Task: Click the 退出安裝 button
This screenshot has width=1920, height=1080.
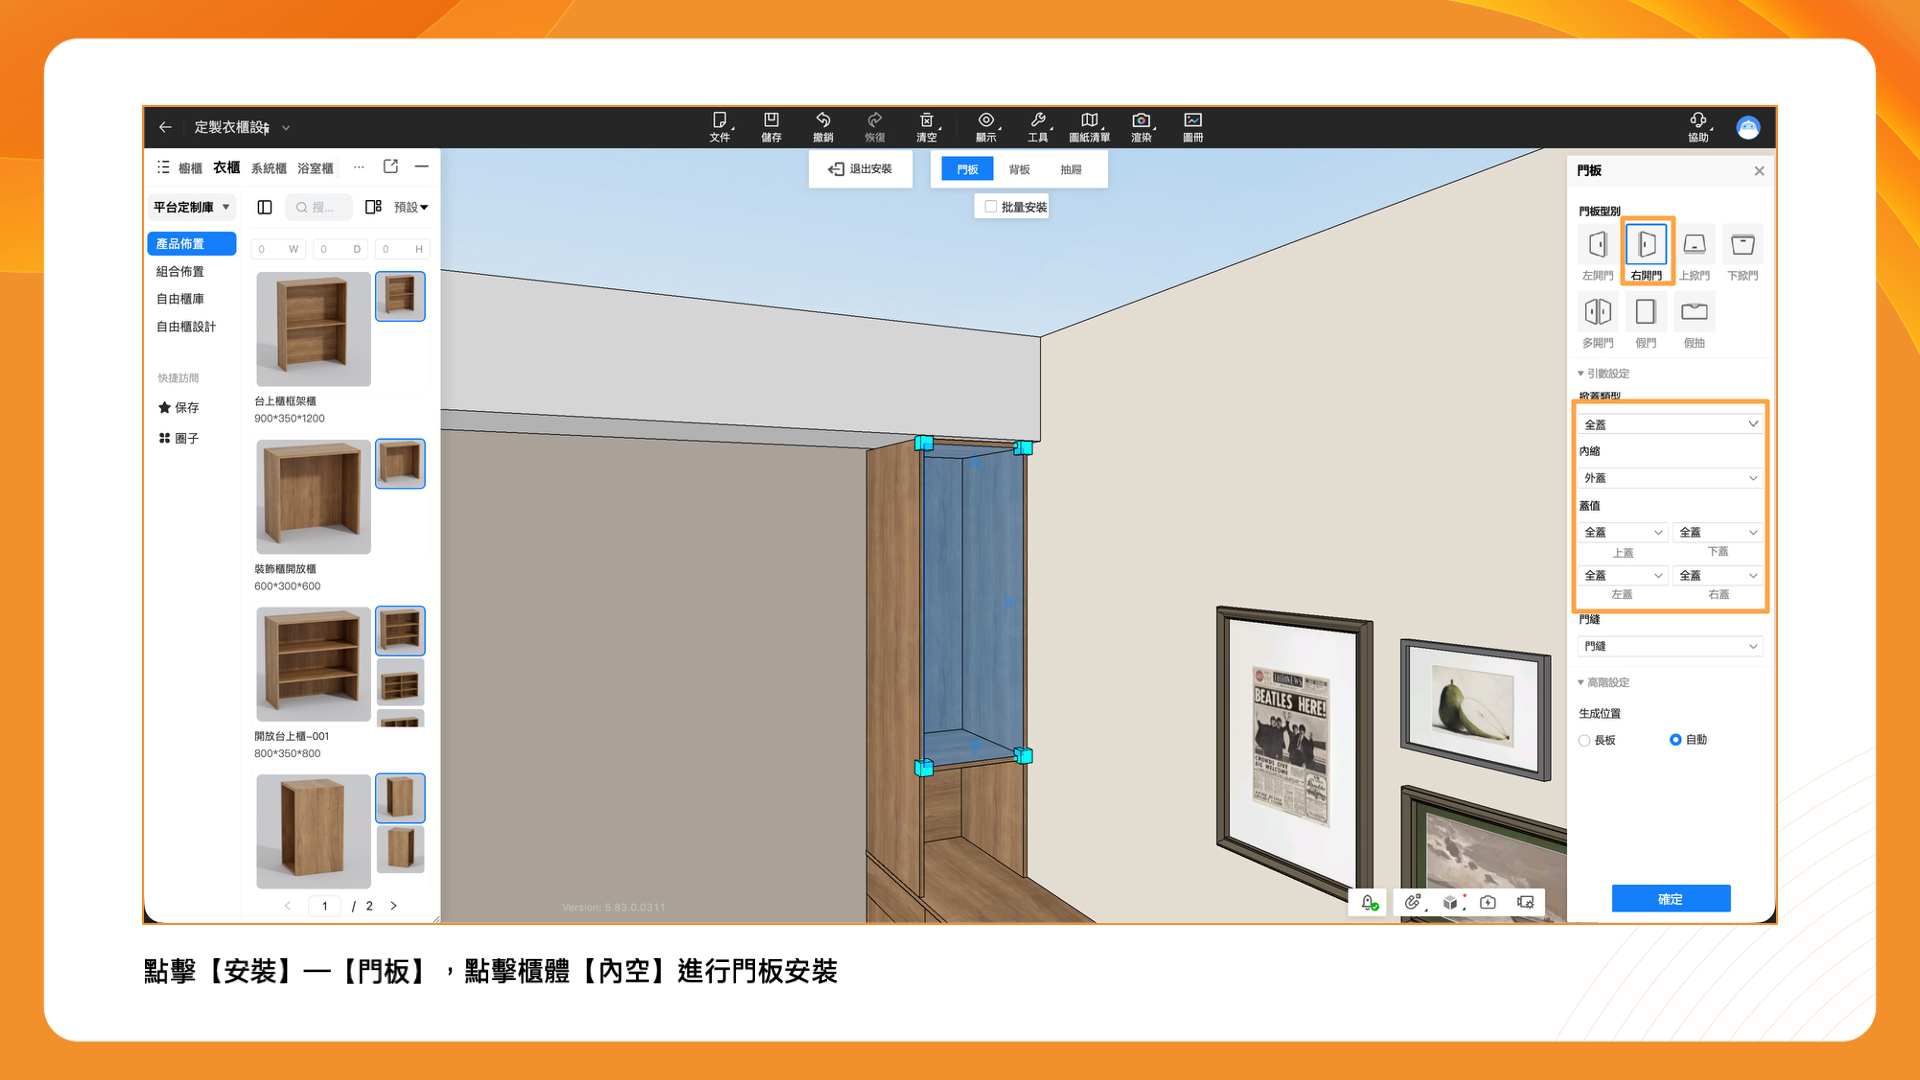Action: [860, 169]
